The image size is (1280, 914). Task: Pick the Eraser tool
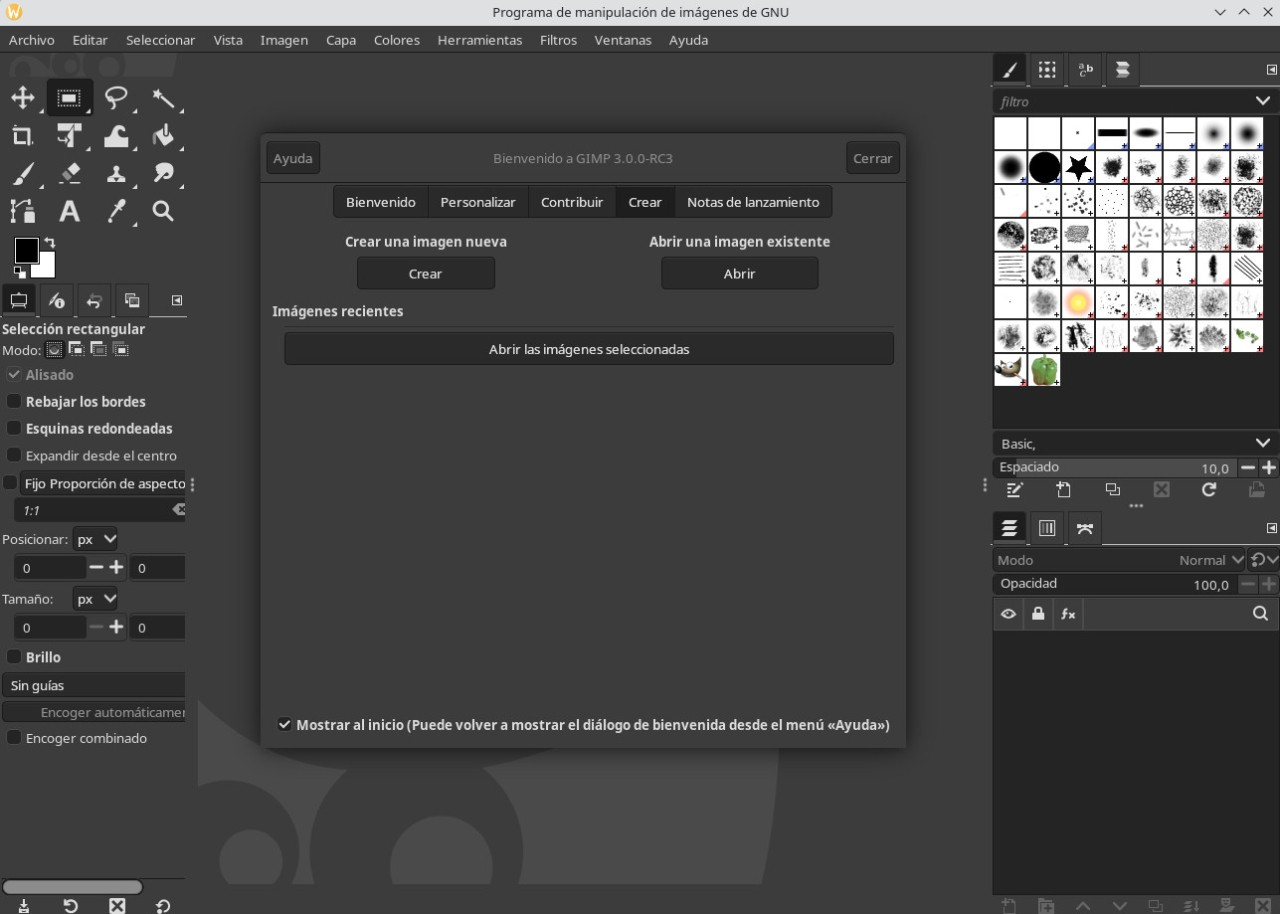tap(70, 173)
